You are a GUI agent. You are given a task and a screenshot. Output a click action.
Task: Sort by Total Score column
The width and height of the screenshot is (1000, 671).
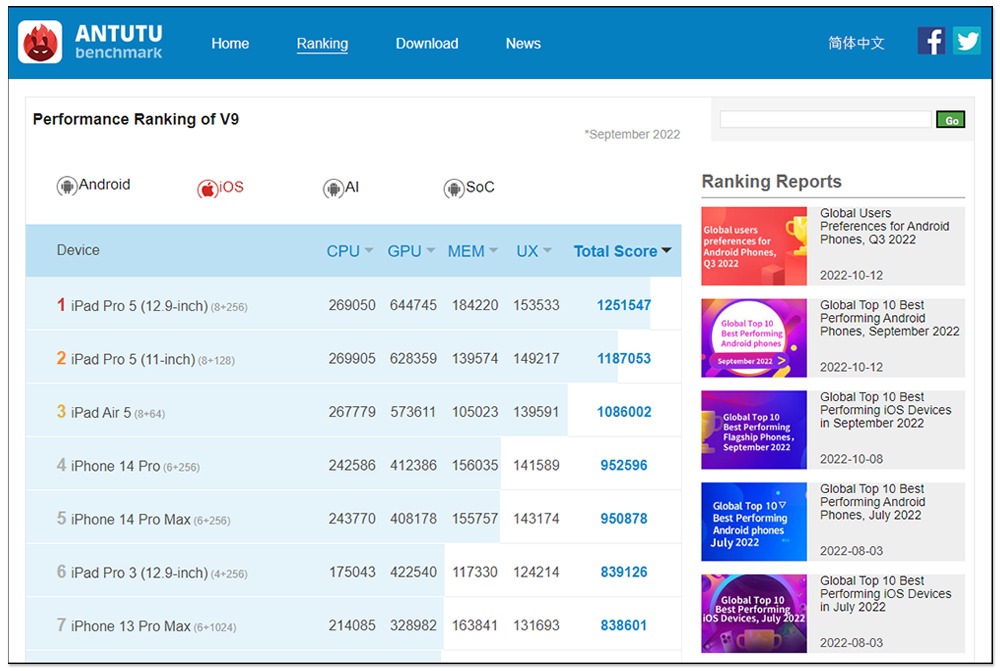pyautogui.click(x=622, y=251)
